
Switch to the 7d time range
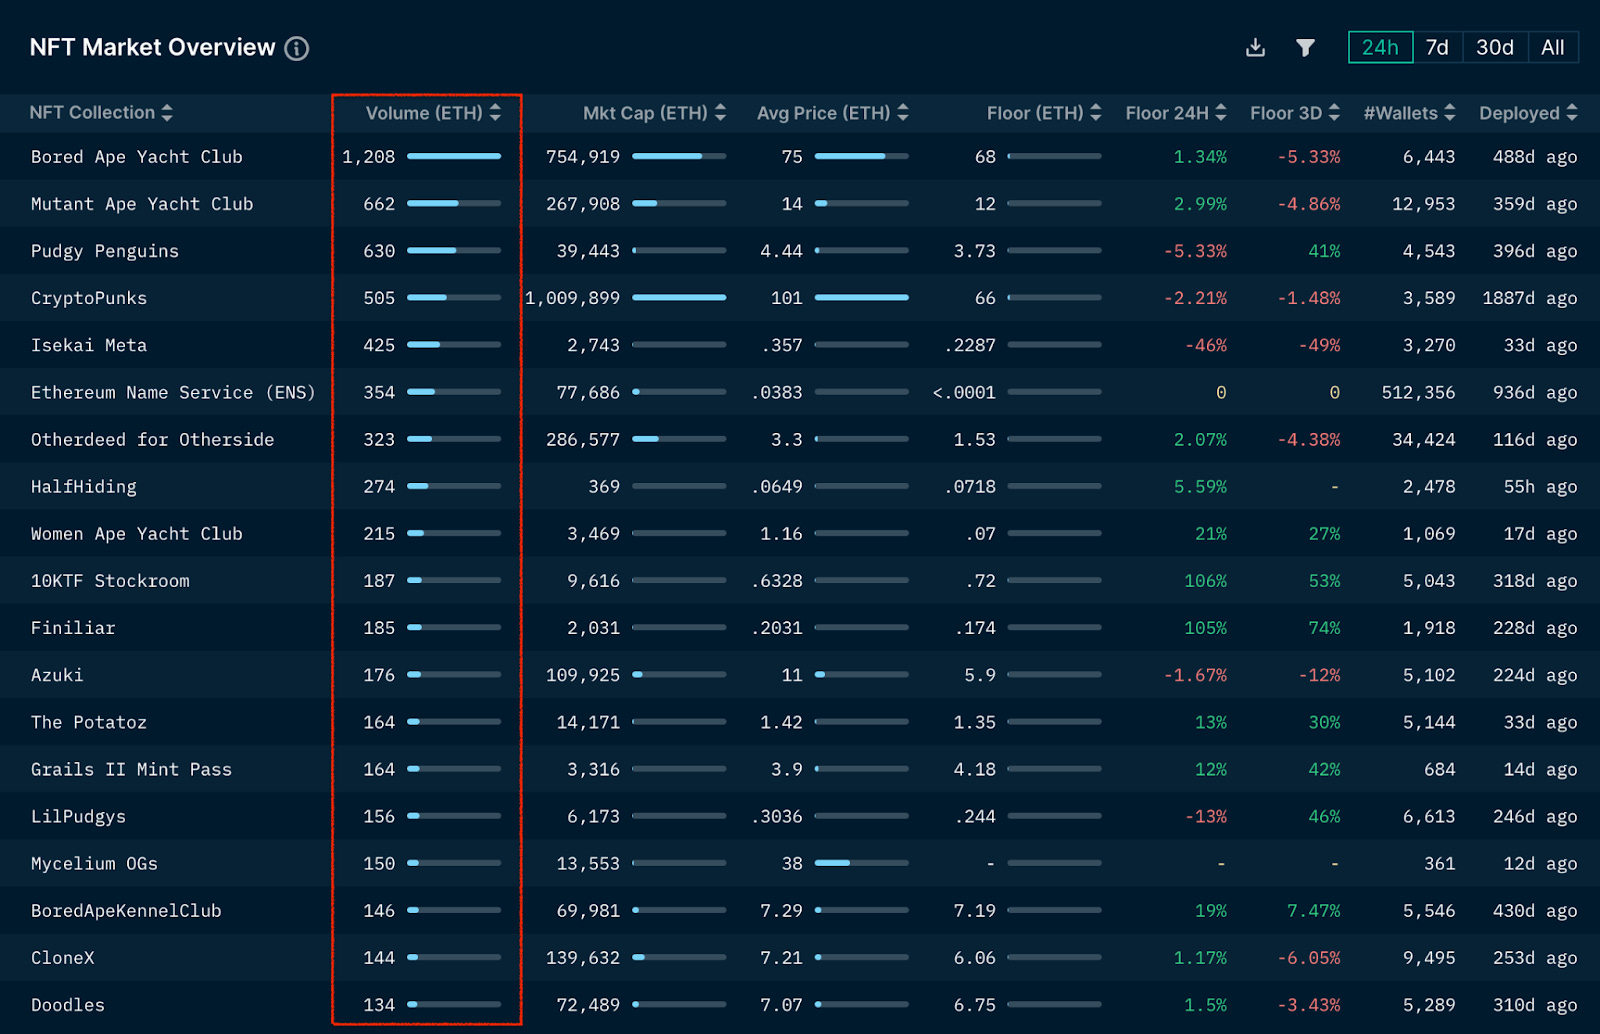coord(1437,47)
